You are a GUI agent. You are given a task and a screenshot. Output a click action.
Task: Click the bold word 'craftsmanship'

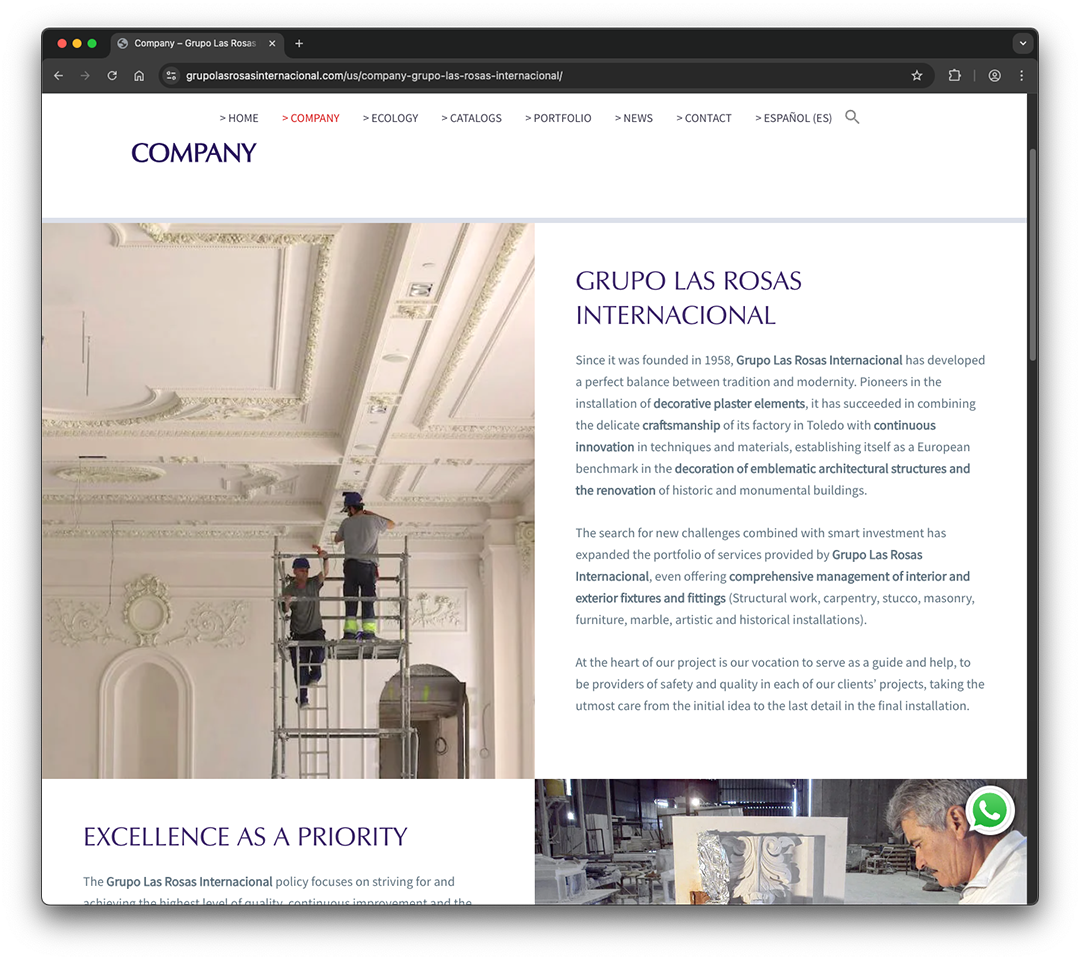coord(681,426)
